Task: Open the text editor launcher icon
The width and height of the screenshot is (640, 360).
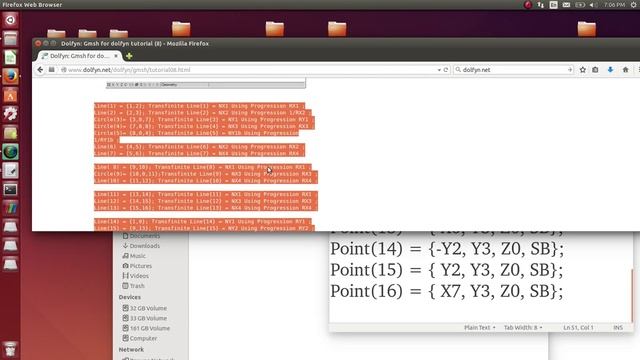Action: coord(10,171)
